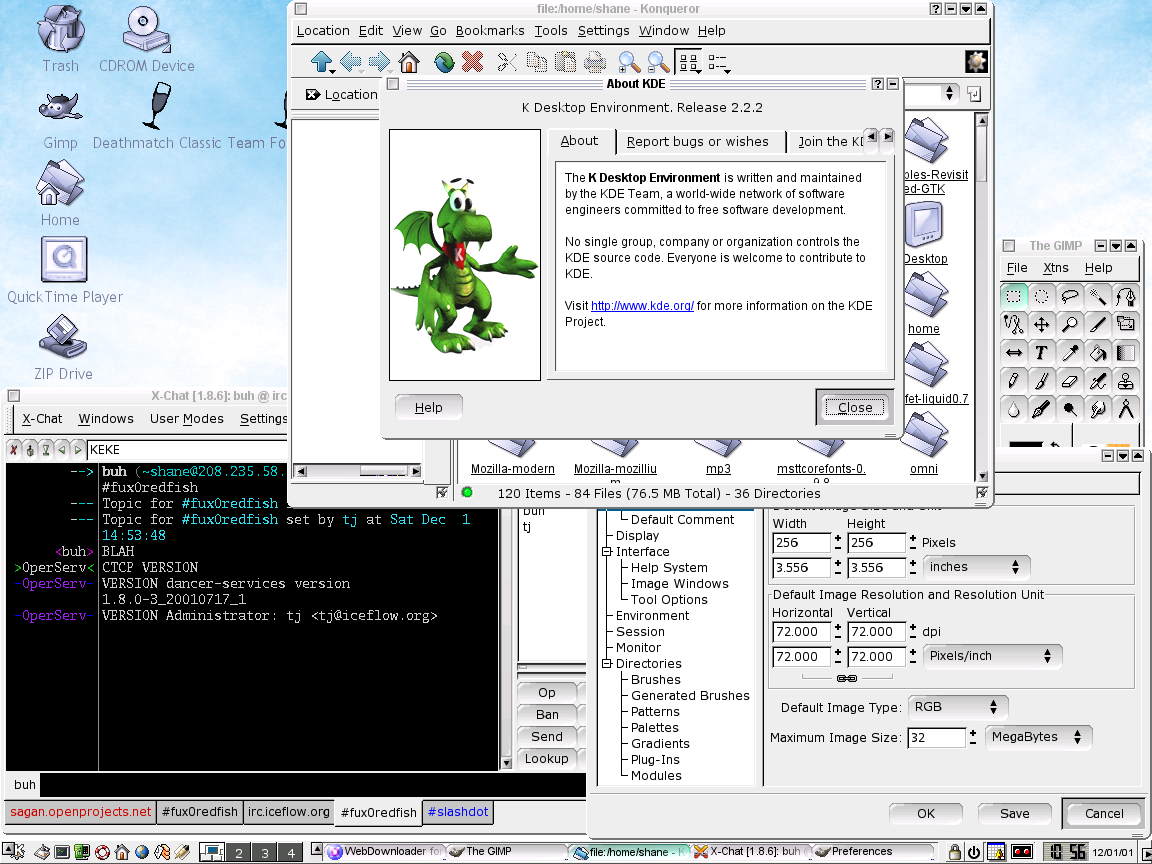Select the Airbrush tool in GIMP toolbox
Viewport: 1152px width, 864px height.
coord(1098,381)
